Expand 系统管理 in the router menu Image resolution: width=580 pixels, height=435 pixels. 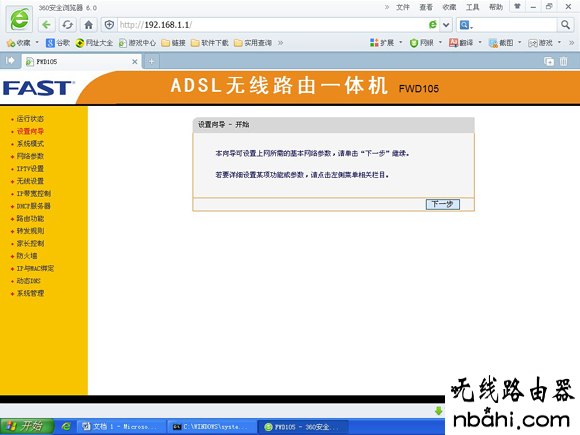pyautogui.click(x=30, y=293)
